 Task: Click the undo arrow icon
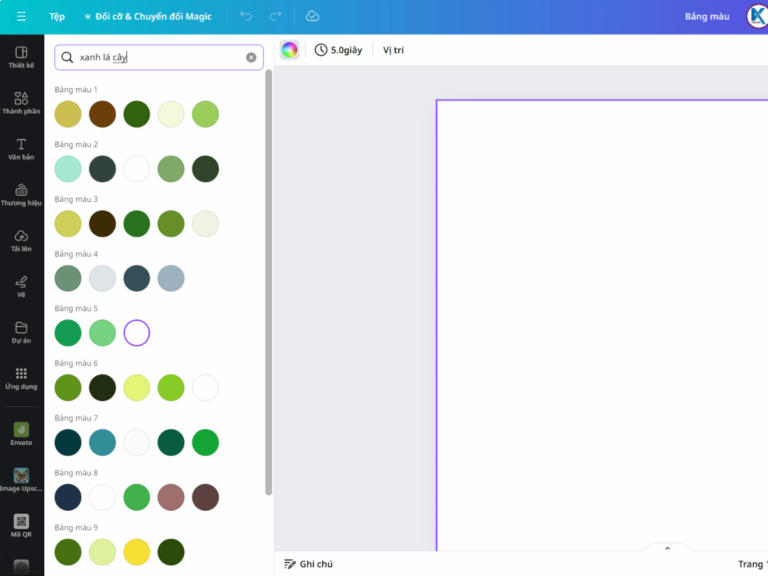coord(246,17)
